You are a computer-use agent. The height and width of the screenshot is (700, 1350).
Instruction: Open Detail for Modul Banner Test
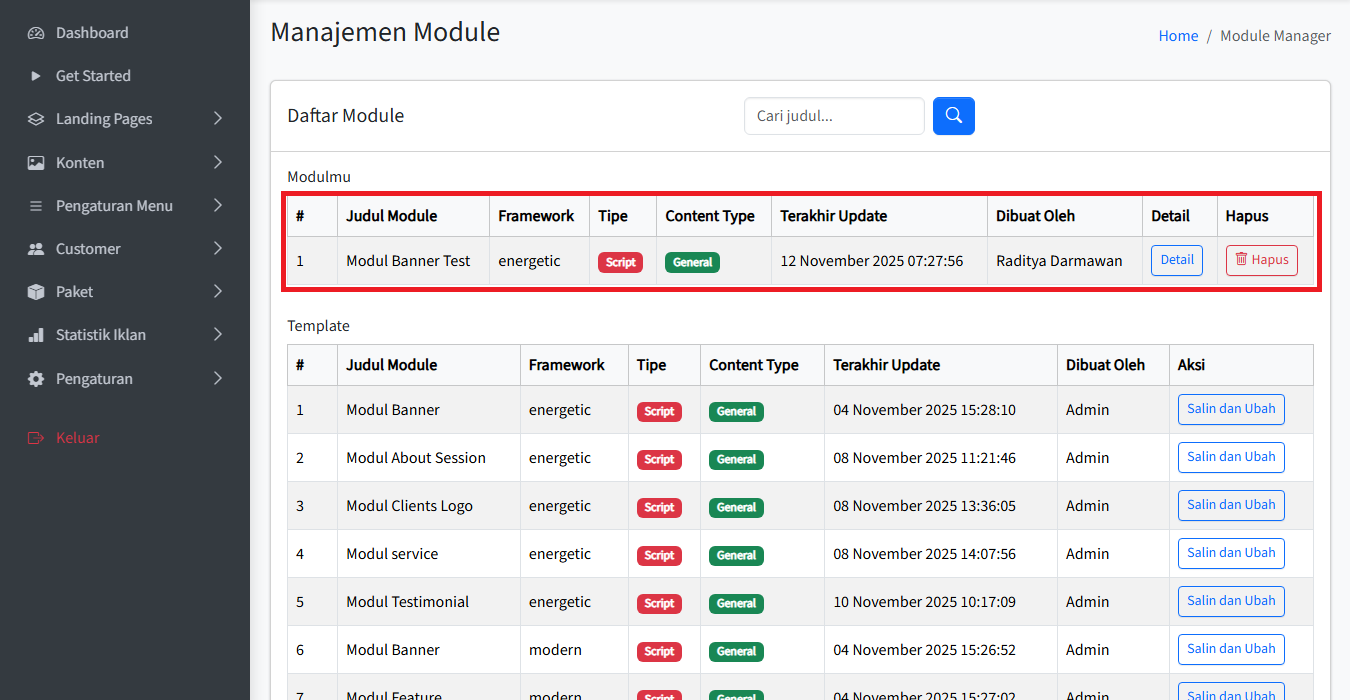[x=1176, y=260]
